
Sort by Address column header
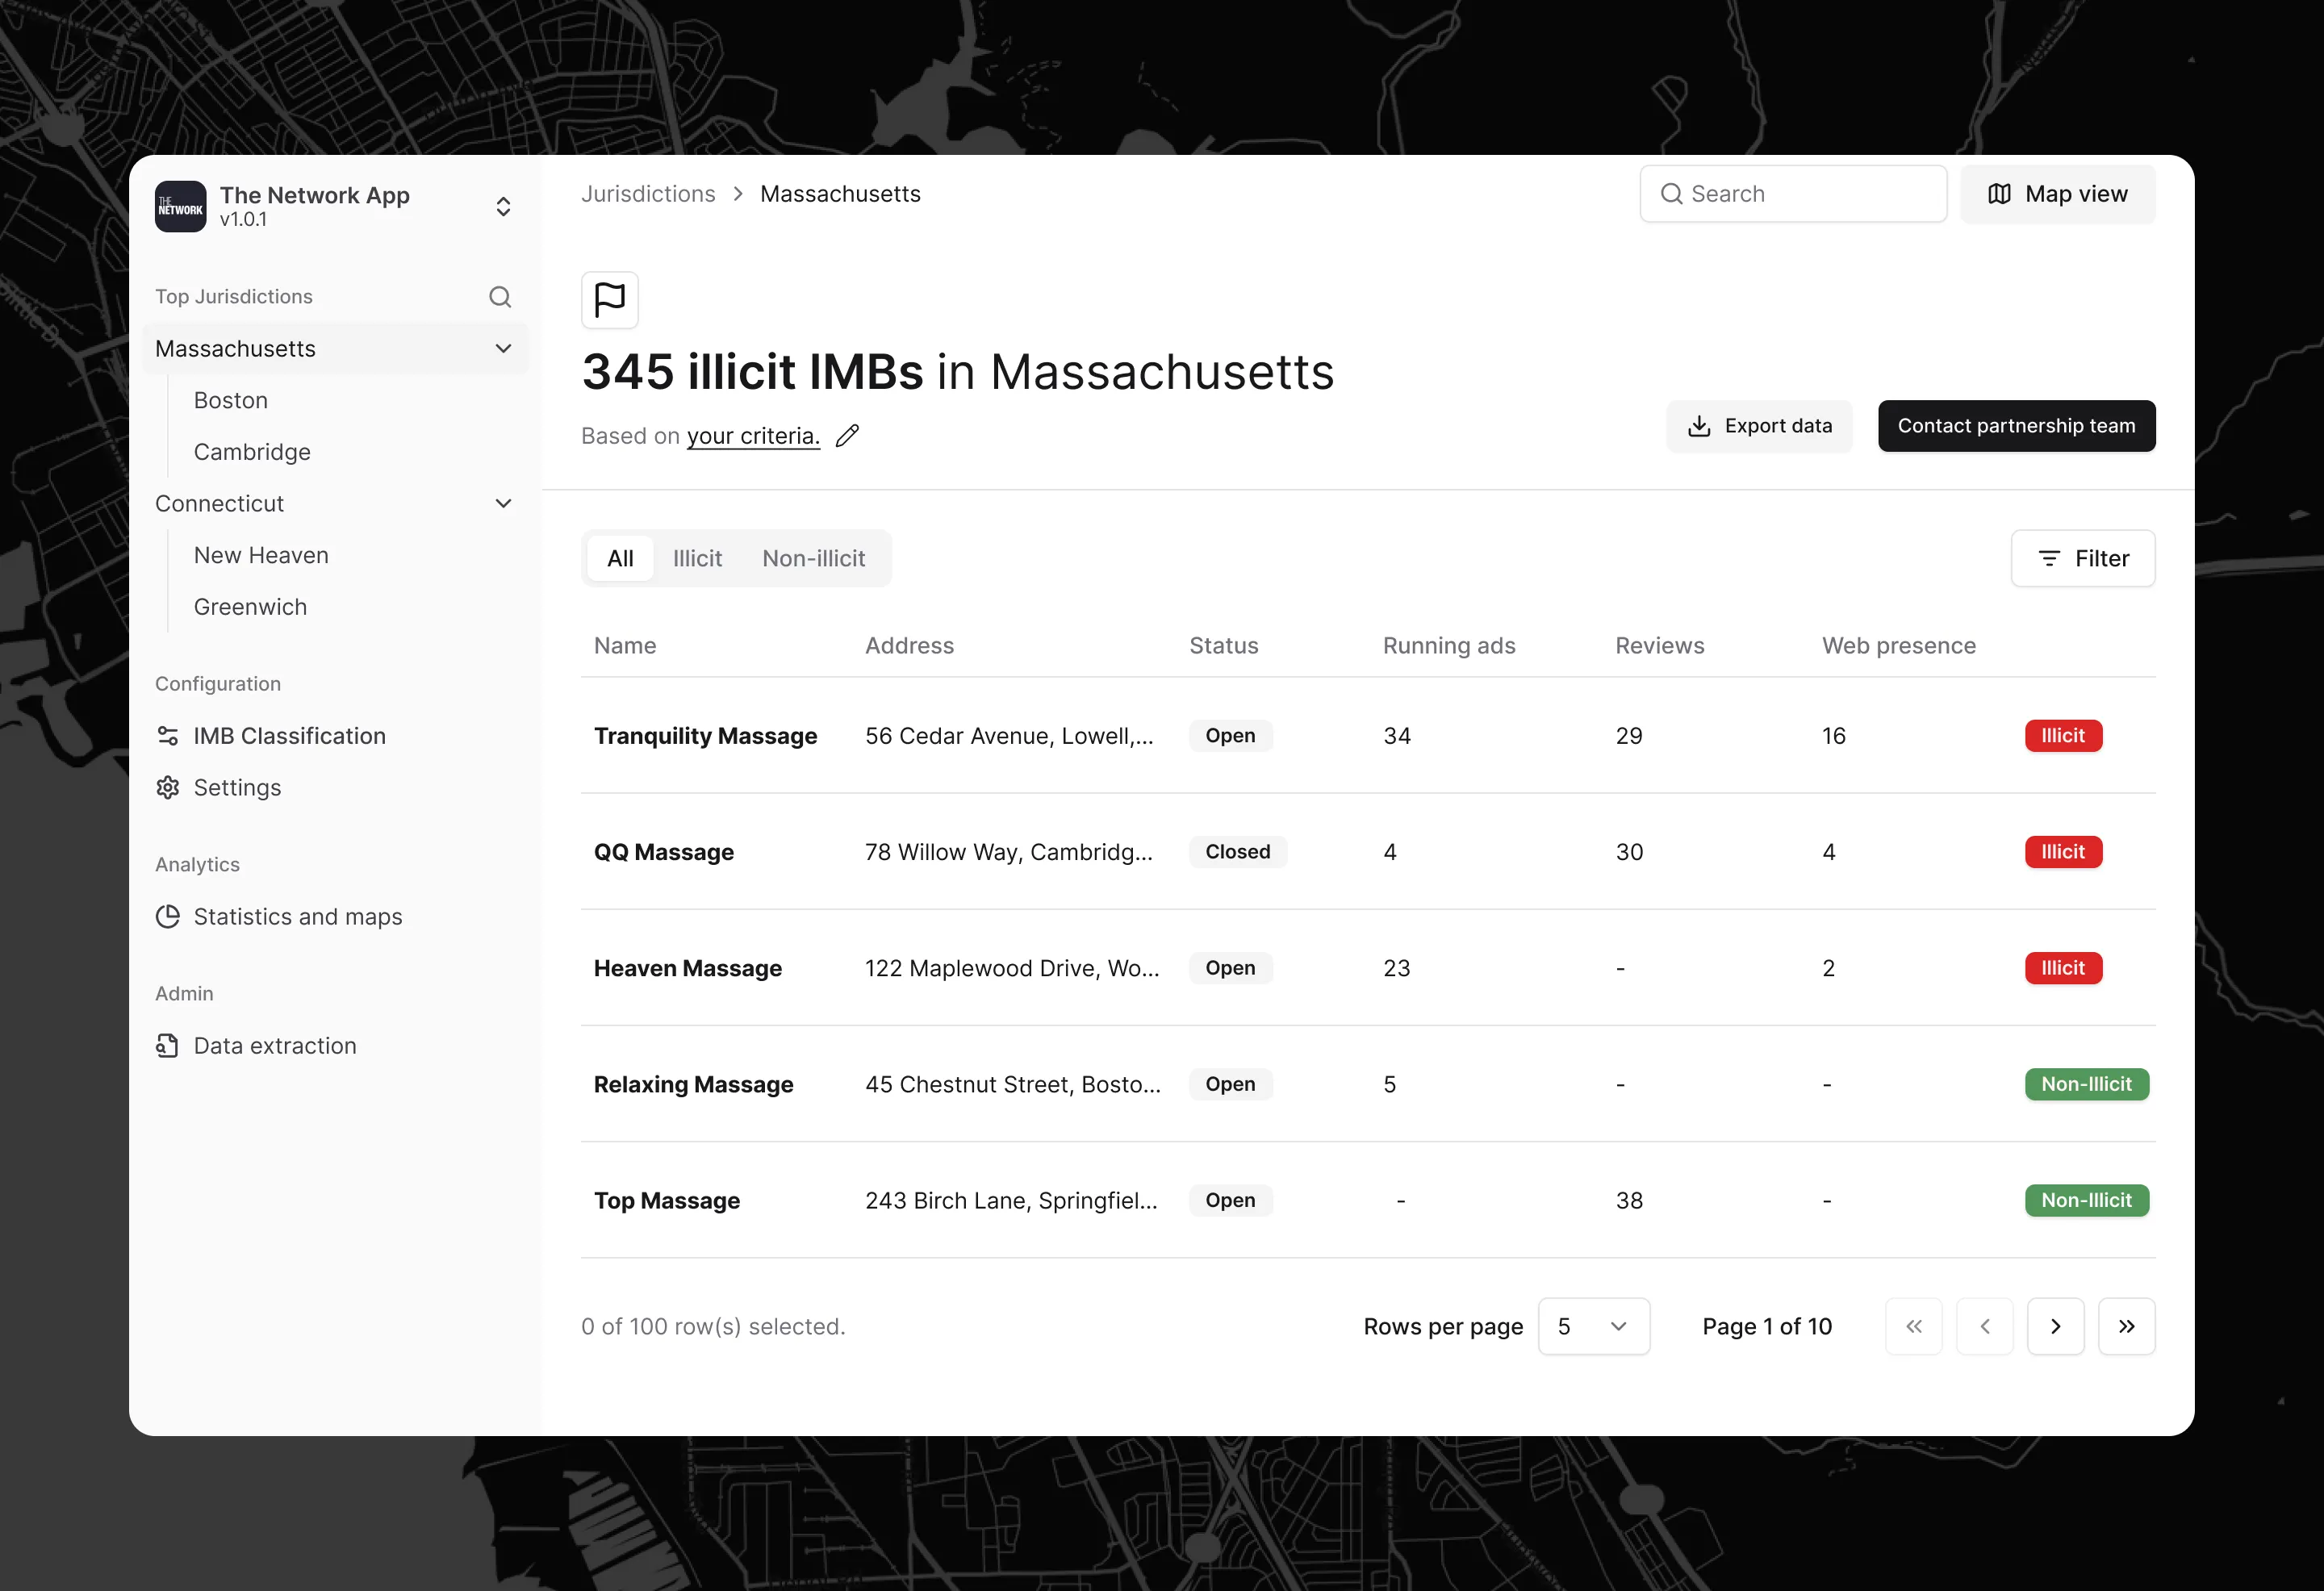[909, 646]
